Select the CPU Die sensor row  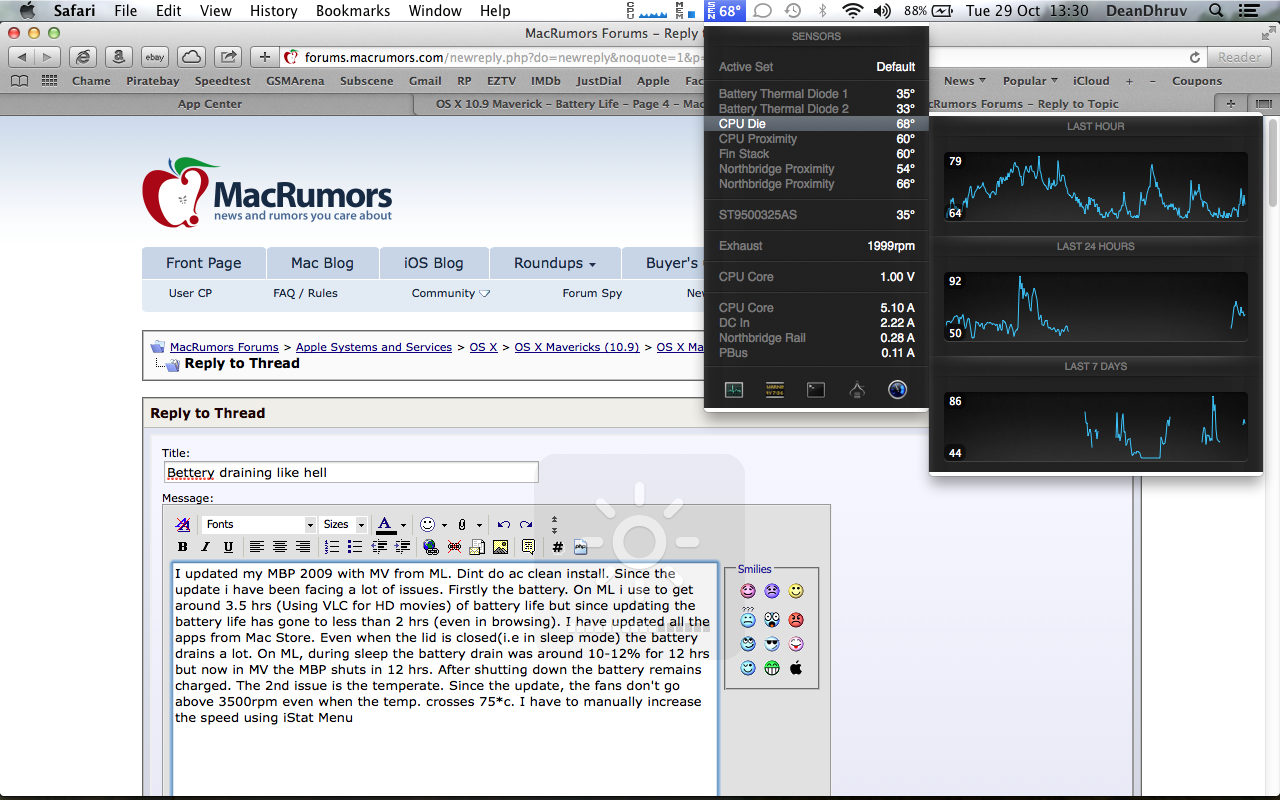pos(816,124)
